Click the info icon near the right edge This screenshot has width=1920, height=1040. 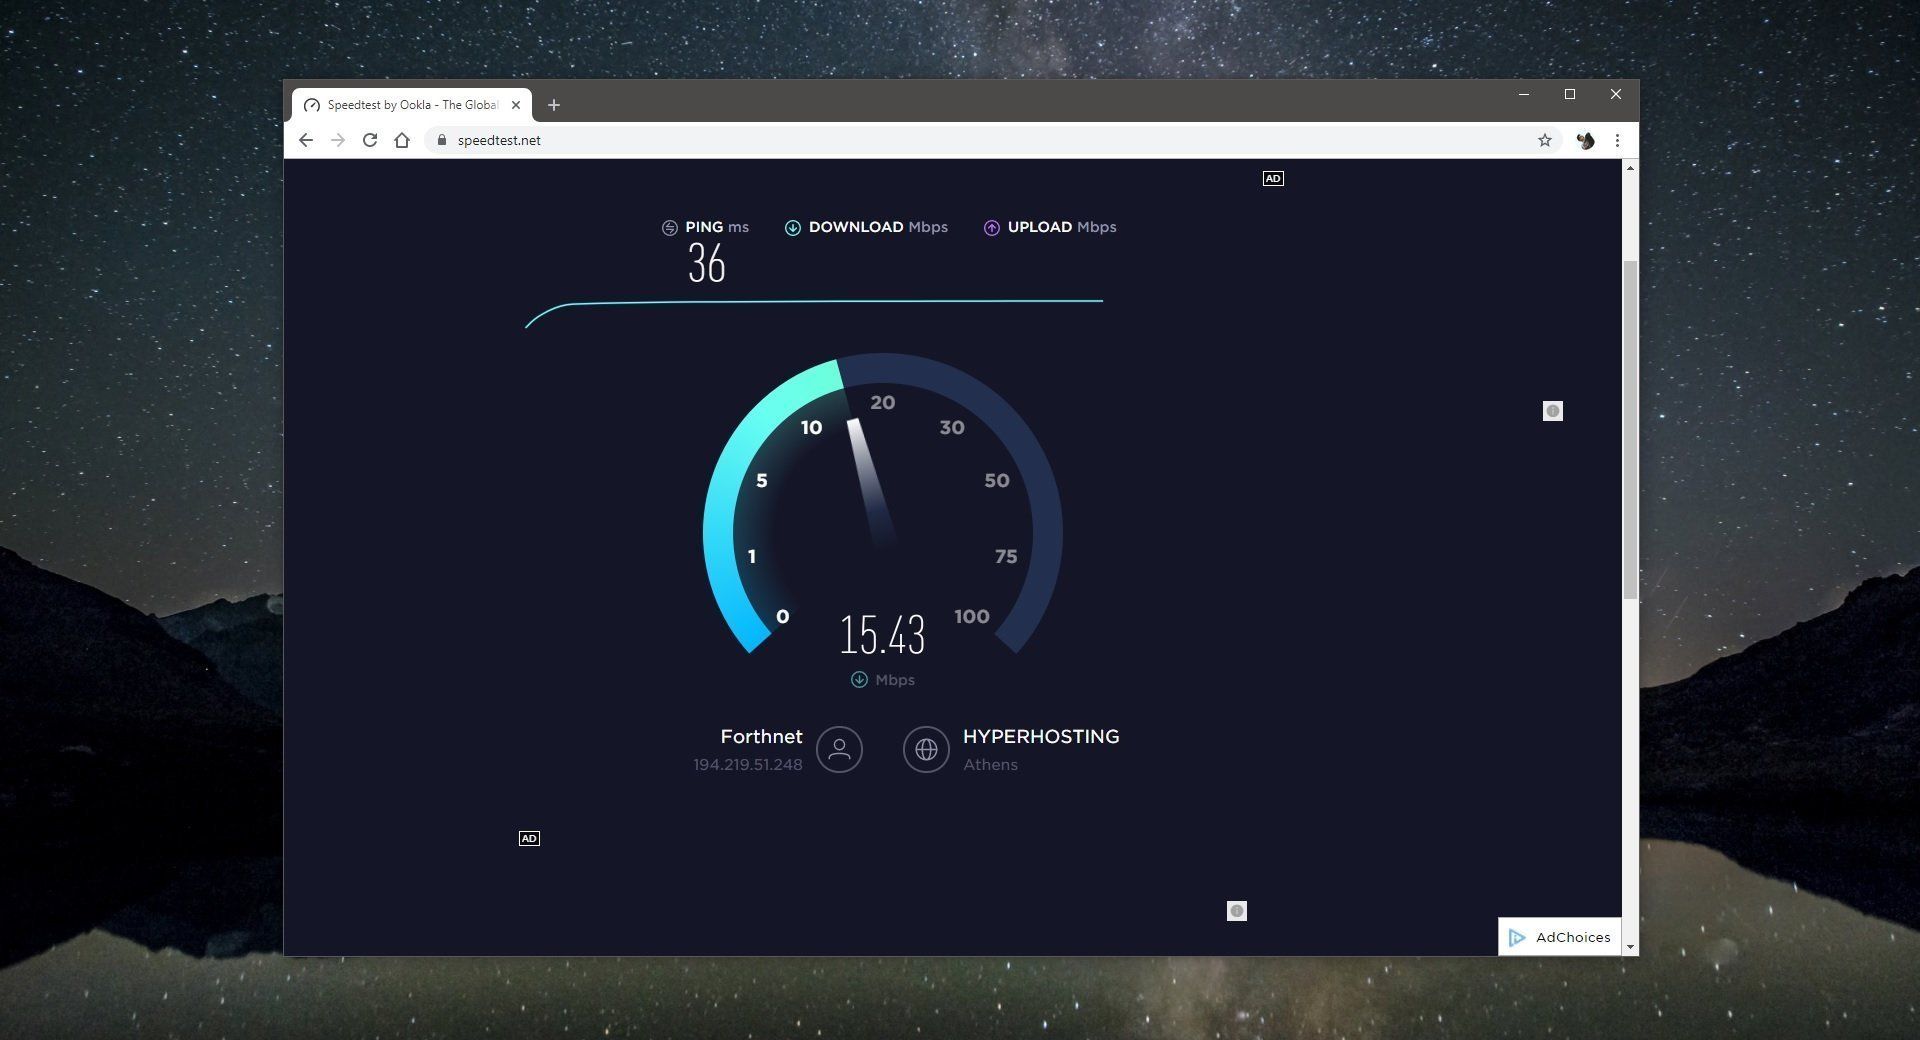click(1552, 410)
